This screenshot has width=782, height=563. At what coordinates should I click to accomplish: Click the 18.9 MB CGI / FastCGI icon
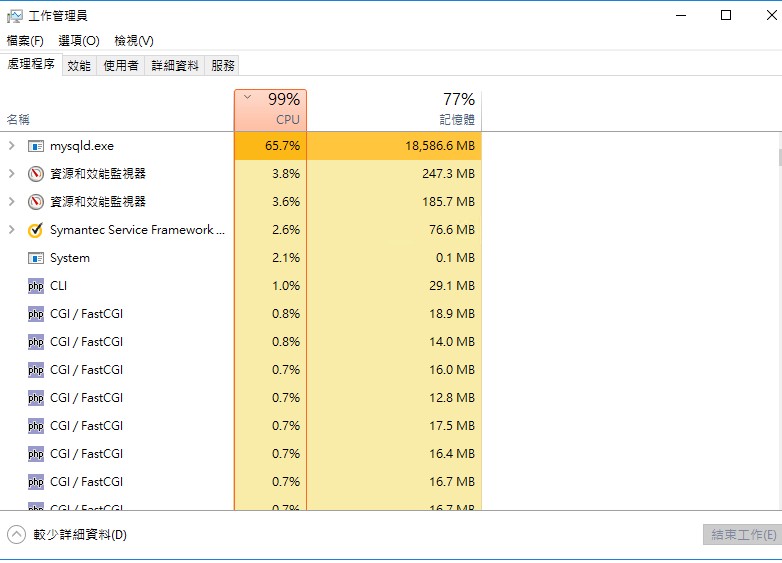[x=36, y=314]
